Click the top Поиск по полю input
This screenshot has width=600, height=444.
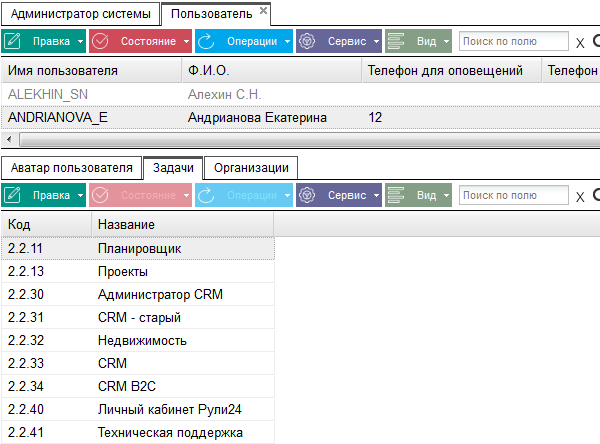pos(513,42)
